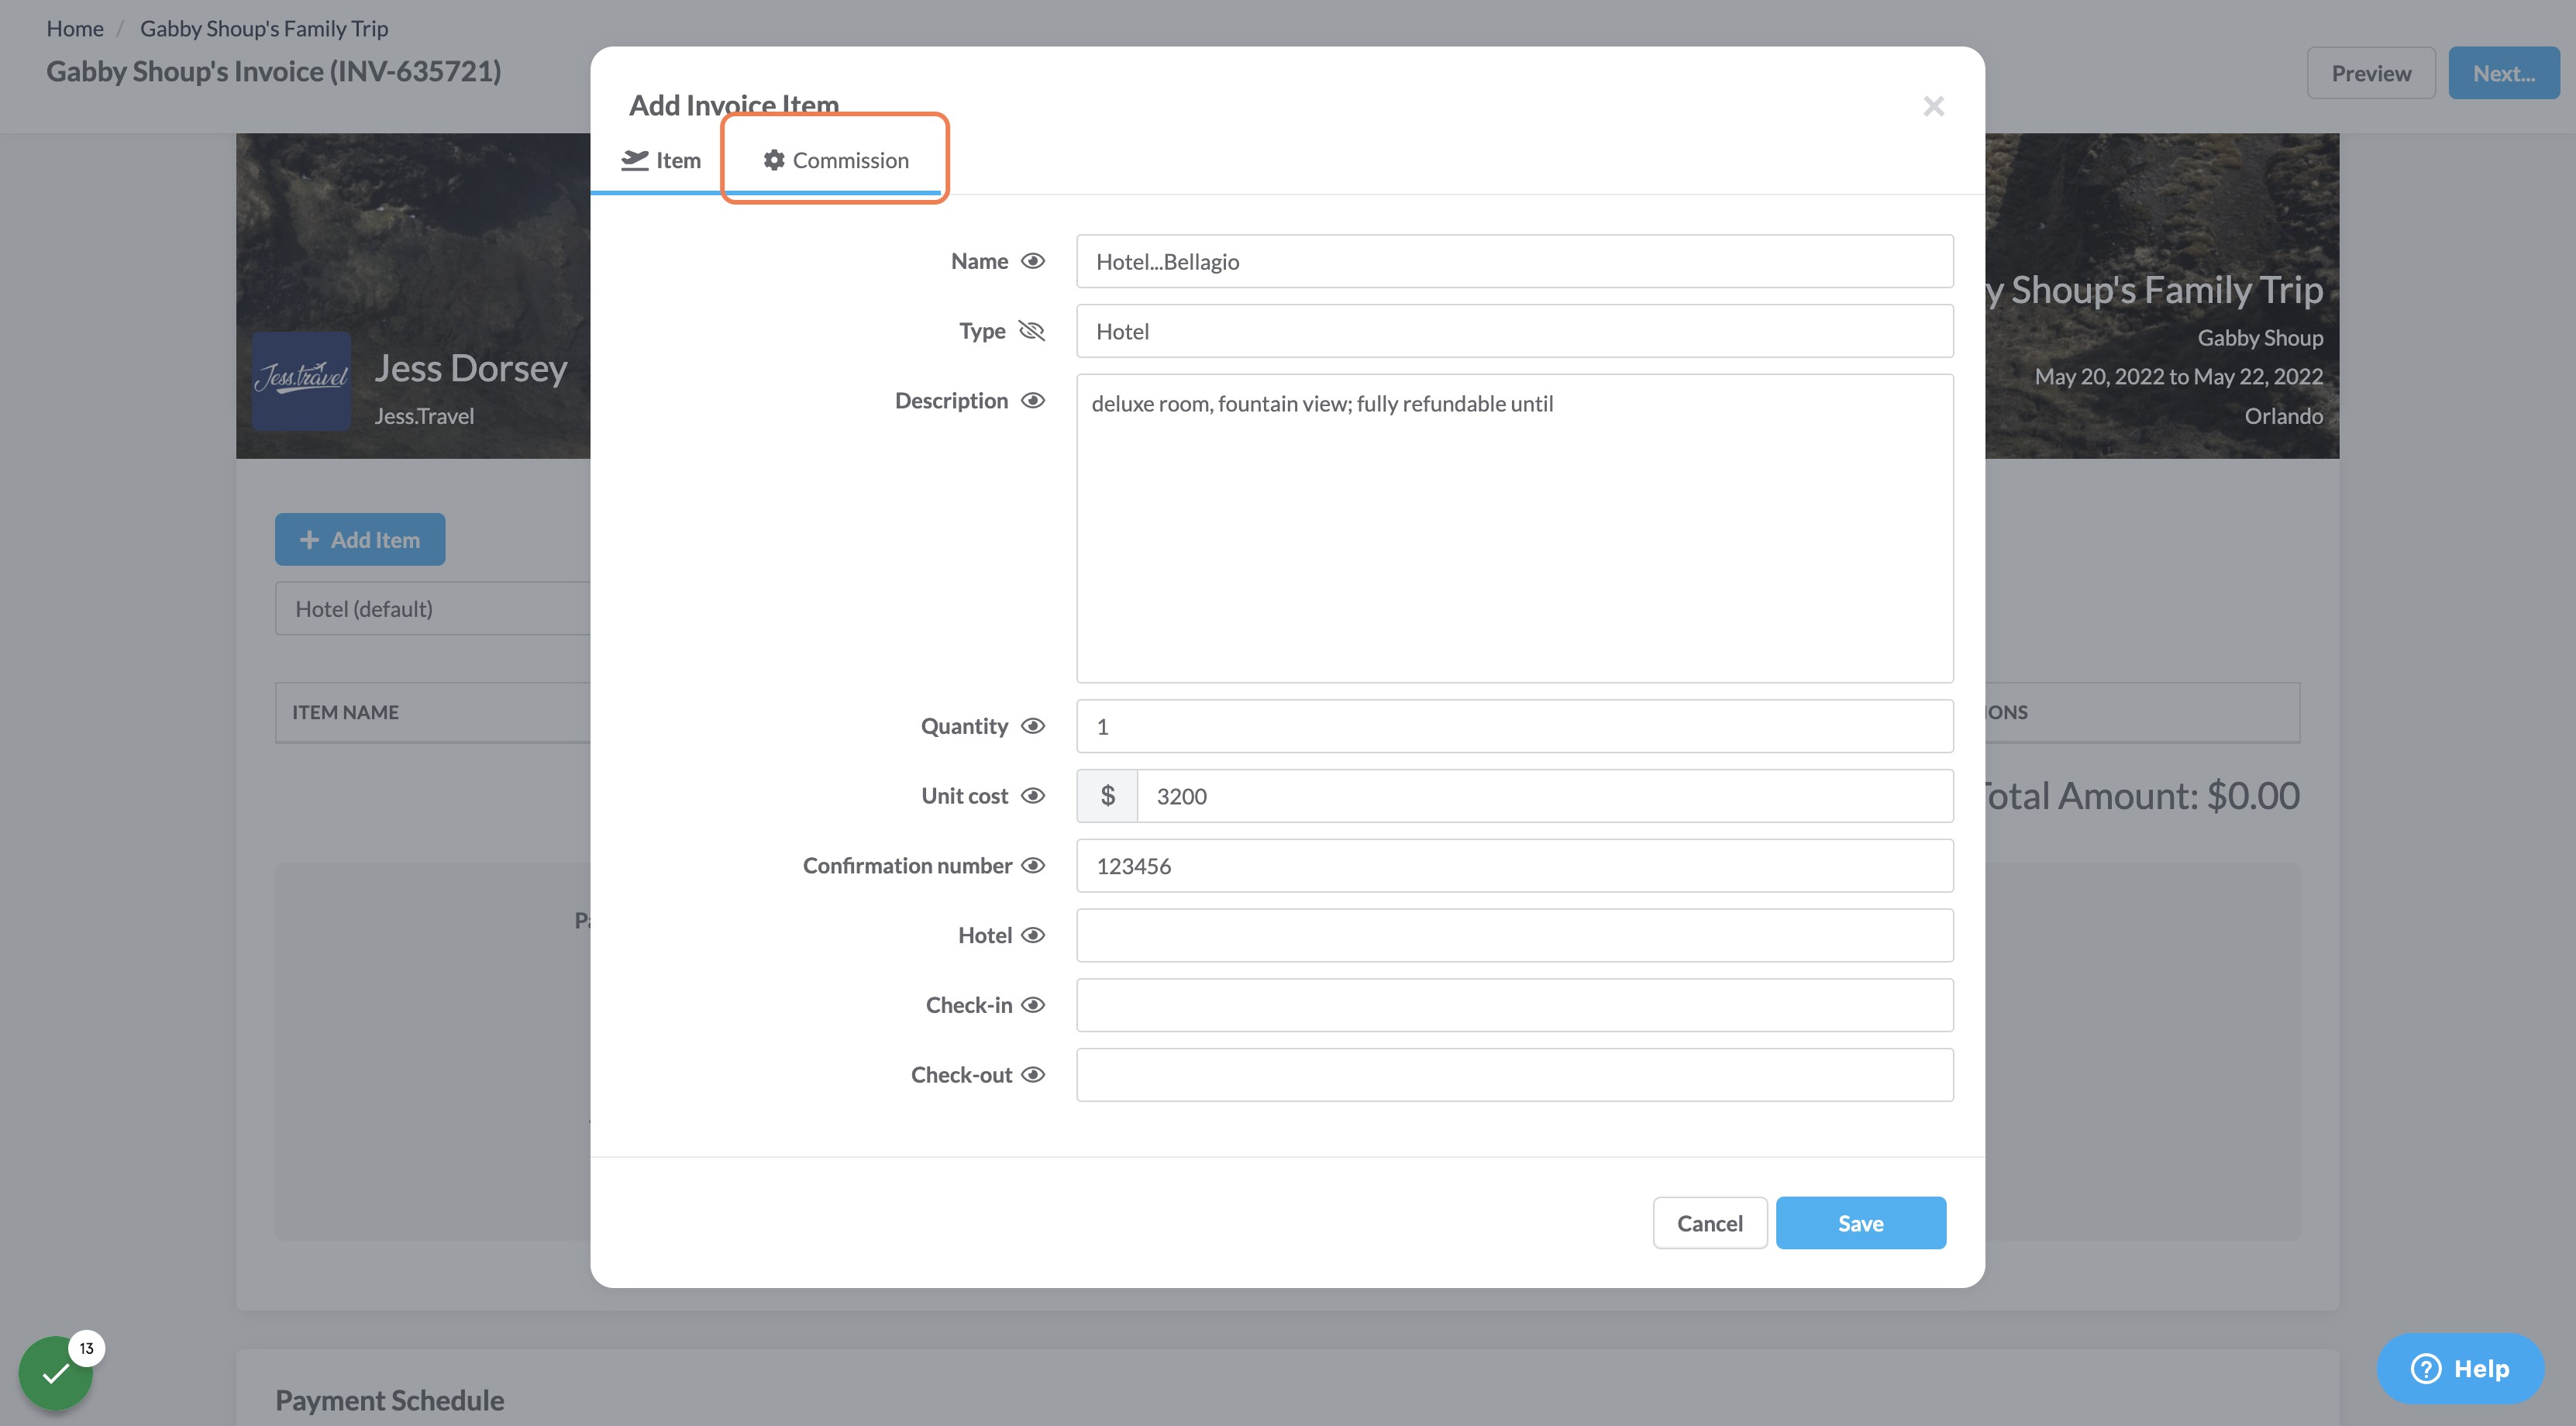Click the green checklist badge icon
Screen dimensions: 2576x1426
[56, 1373]
